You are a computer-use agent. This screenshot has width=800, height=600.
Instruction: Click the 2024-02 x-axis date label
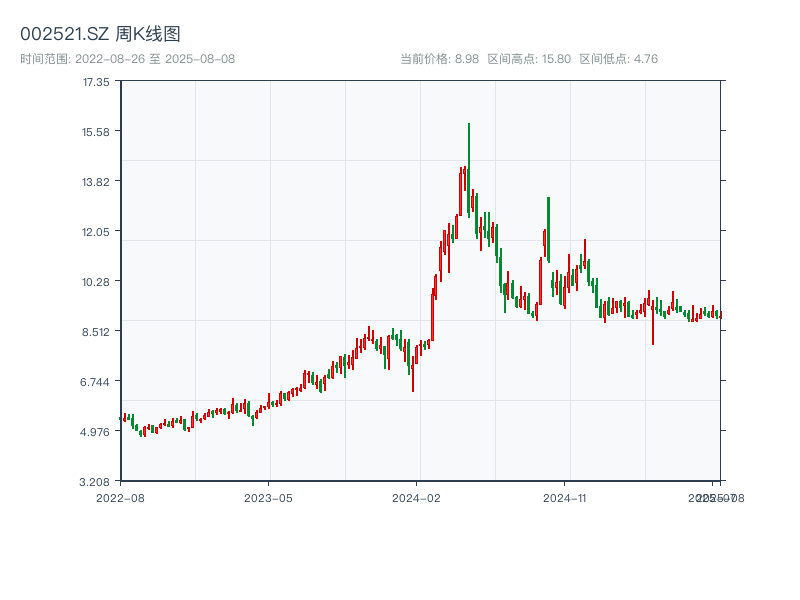click(417, 497)
